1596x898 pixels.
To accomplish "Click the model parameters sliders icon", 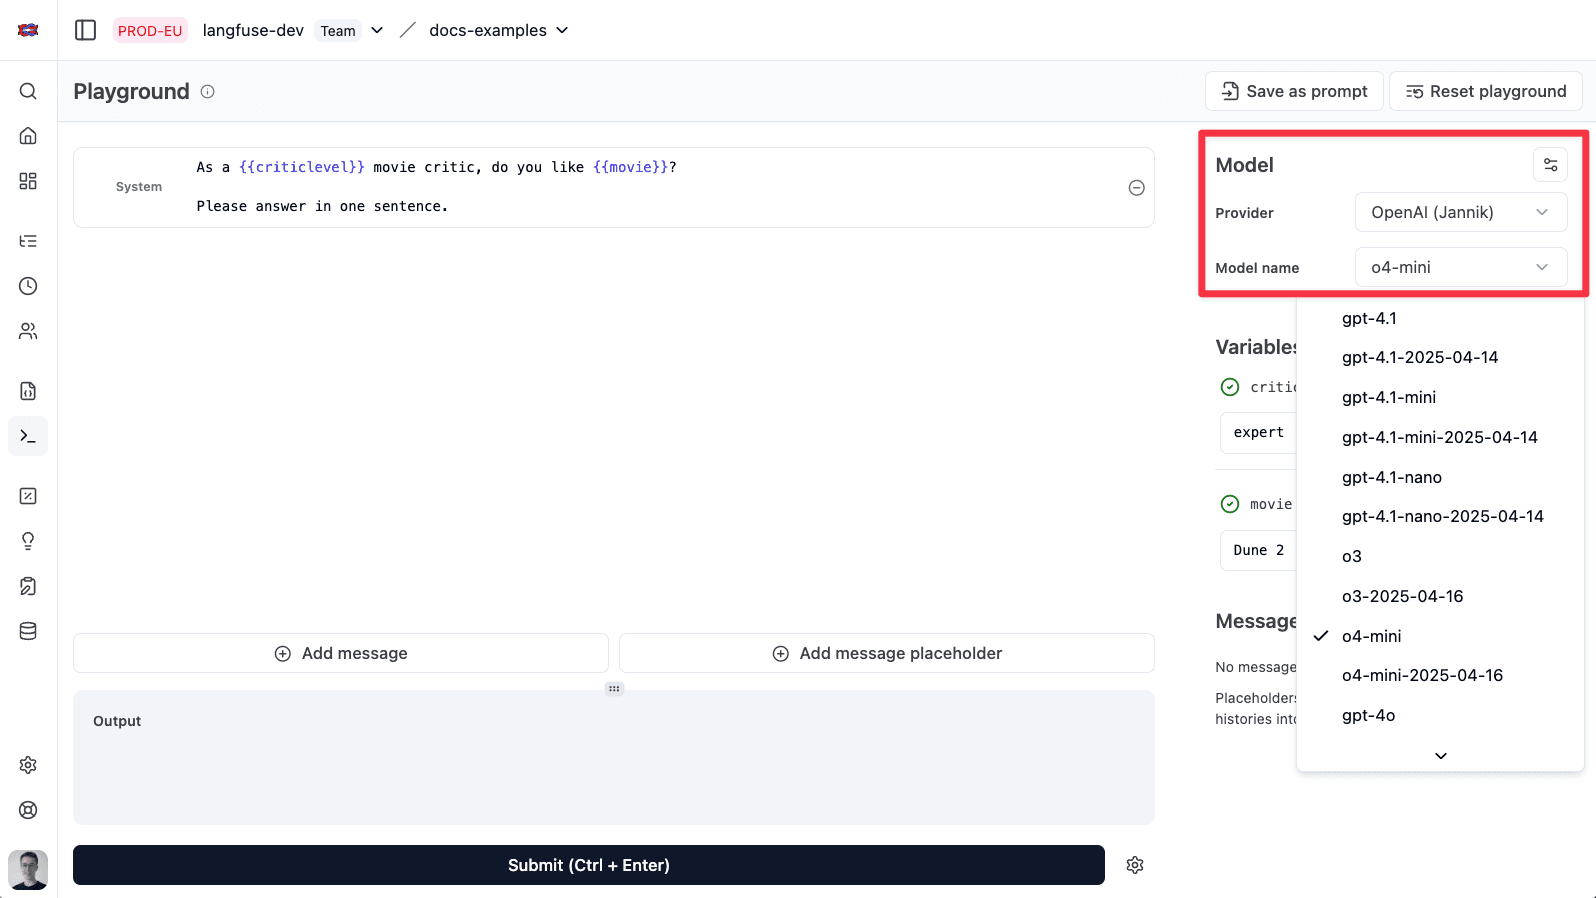I will tap(1550, 165).
